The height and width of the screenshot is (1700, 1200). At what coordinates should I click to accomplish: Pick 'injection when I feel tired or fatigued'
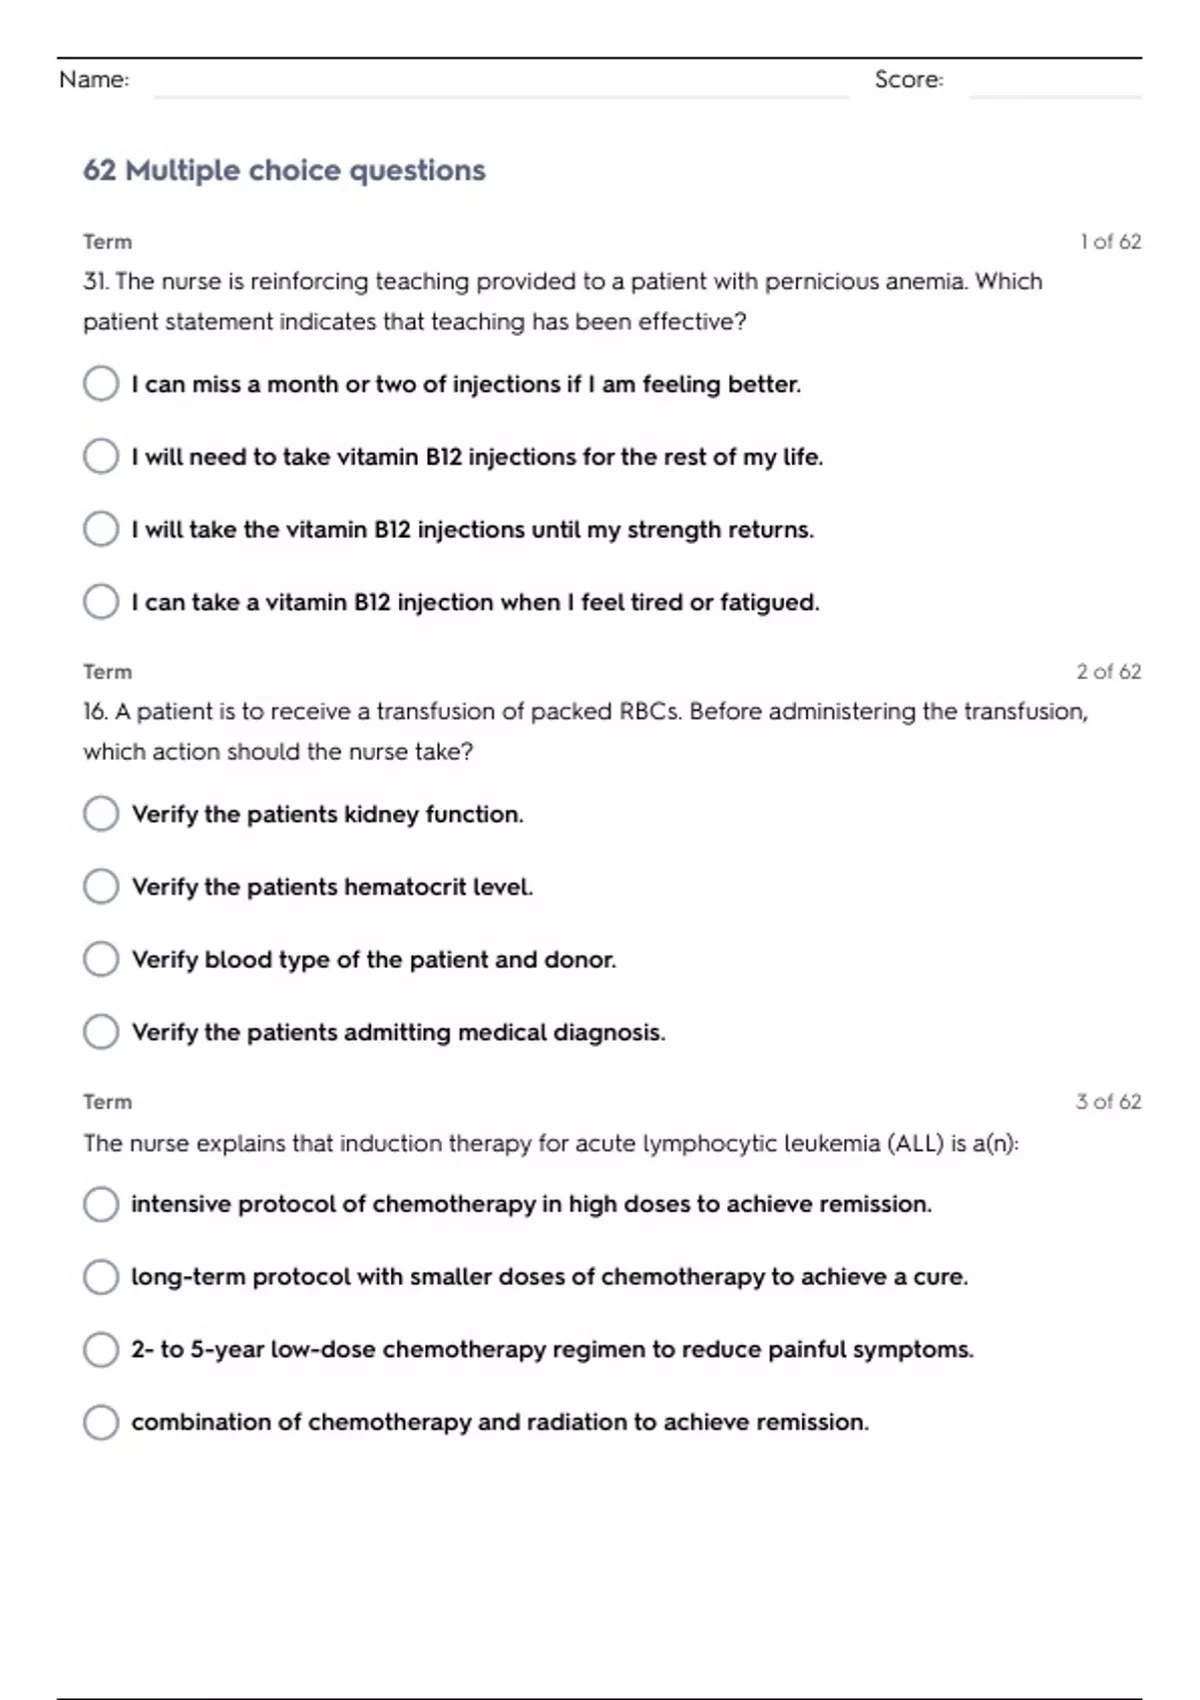click(101, 602)
